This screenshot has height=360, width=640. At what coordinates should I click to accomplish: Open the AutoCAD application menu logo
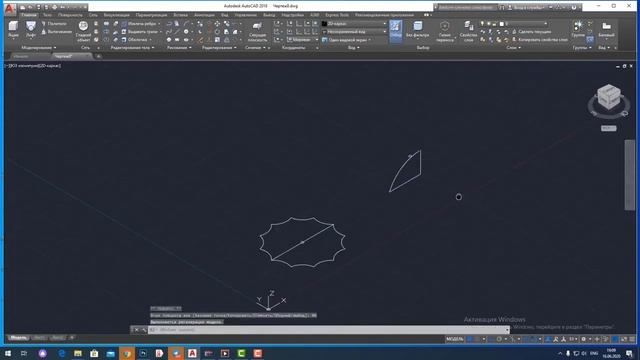9,8
